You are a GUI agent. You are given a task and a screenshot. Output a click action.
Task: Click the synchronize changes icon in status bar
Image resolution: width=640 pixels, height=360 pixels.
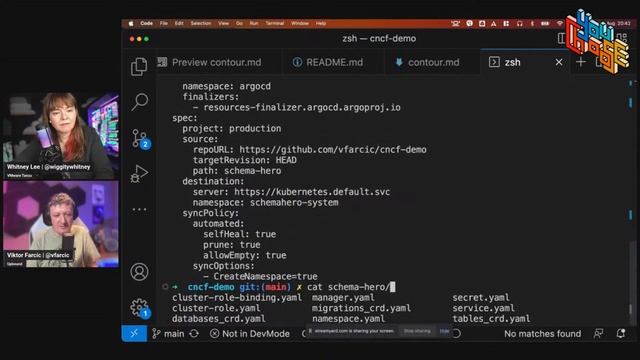click(x=194, y=333)
